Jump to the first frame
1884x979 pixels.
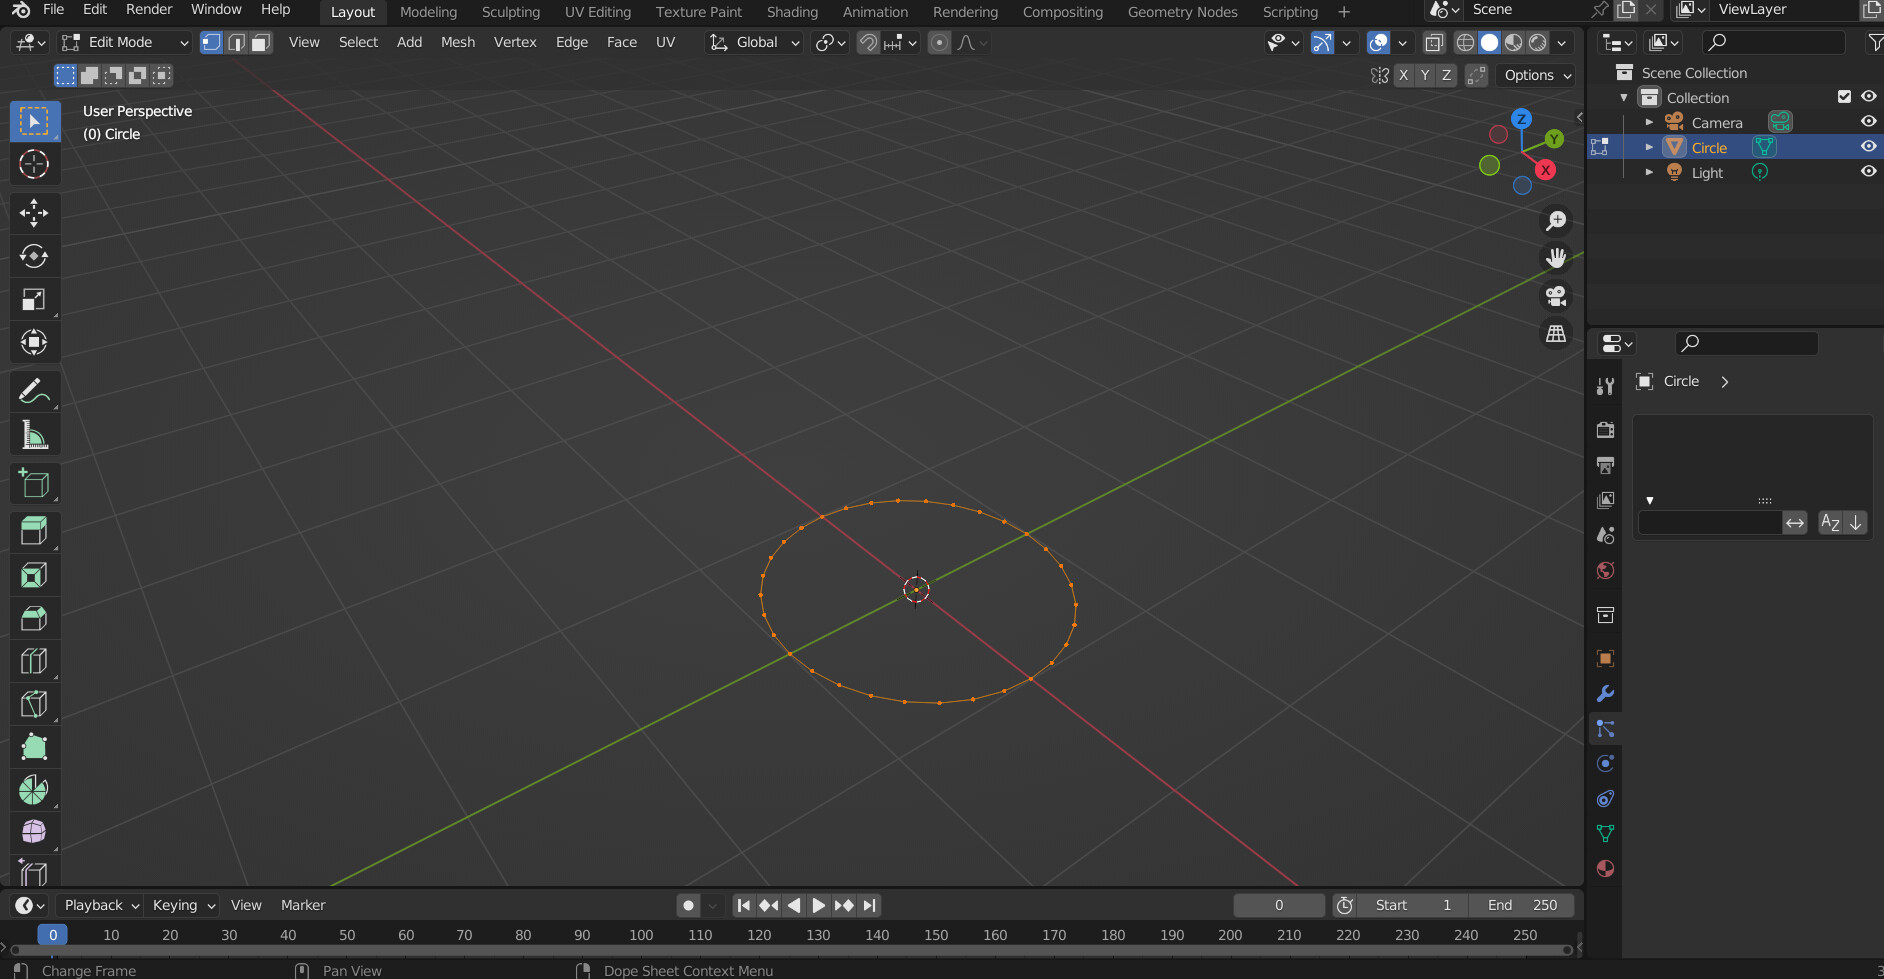tap(743, 905)
